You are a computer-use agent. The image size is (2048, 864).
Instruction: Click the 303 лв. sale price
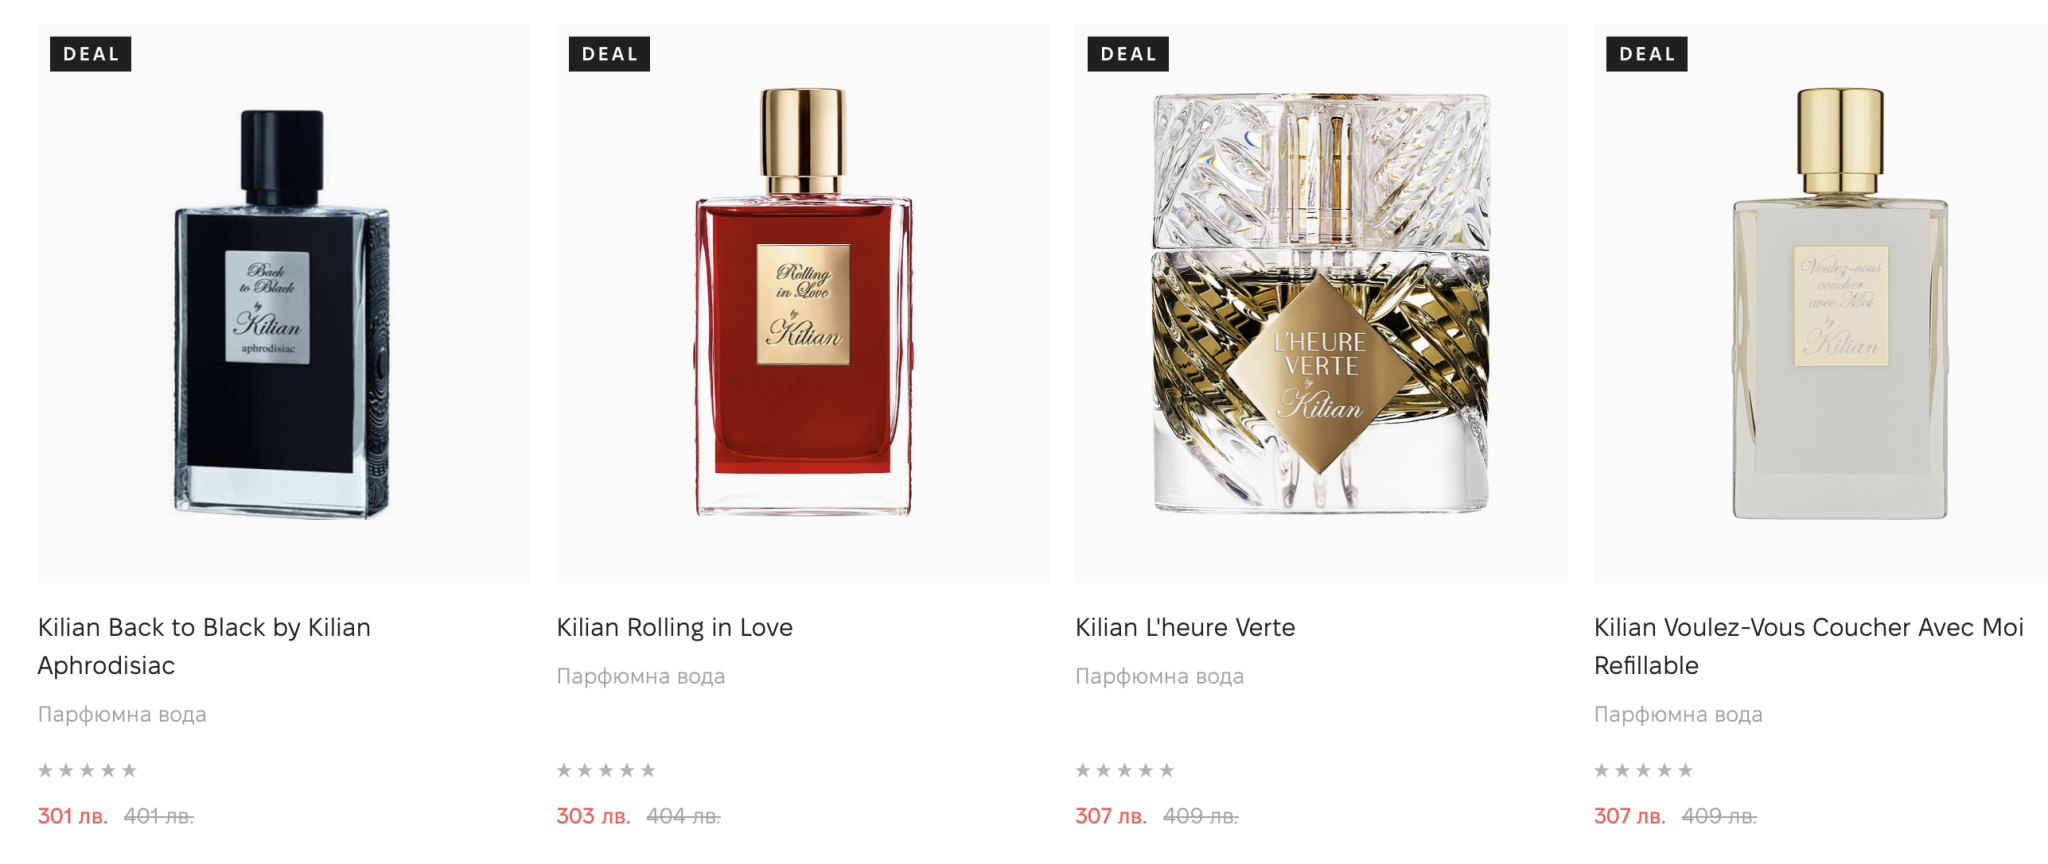(593, 816)
